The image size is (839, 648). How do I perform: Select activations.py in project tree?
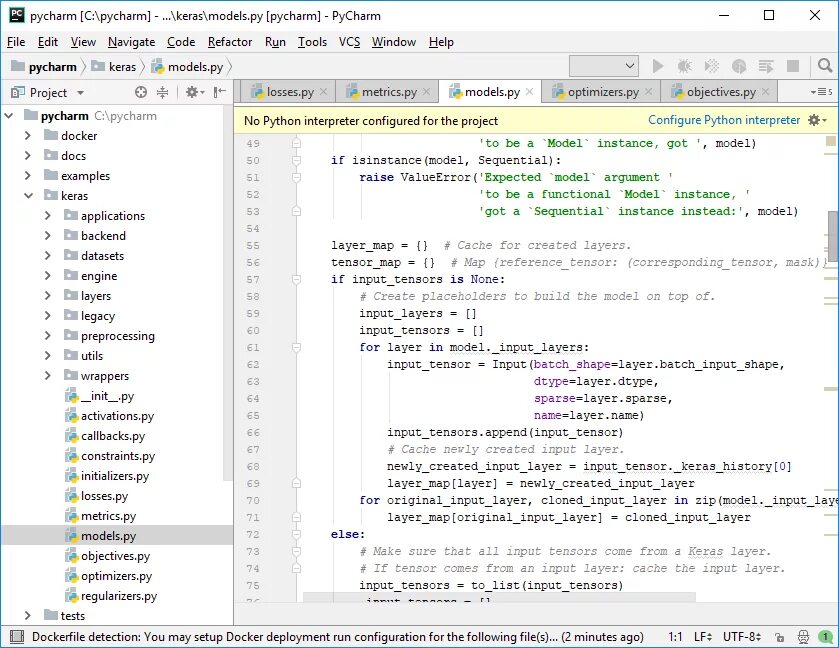(x=117, y=416)
